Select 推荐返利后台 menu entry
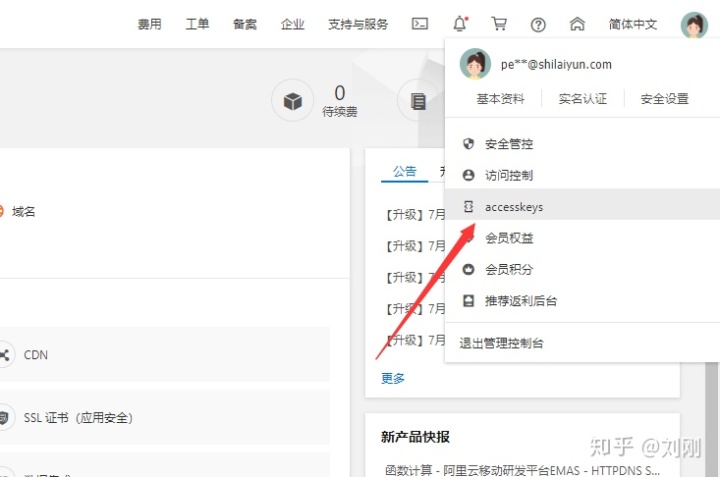 tap(582, 301)
